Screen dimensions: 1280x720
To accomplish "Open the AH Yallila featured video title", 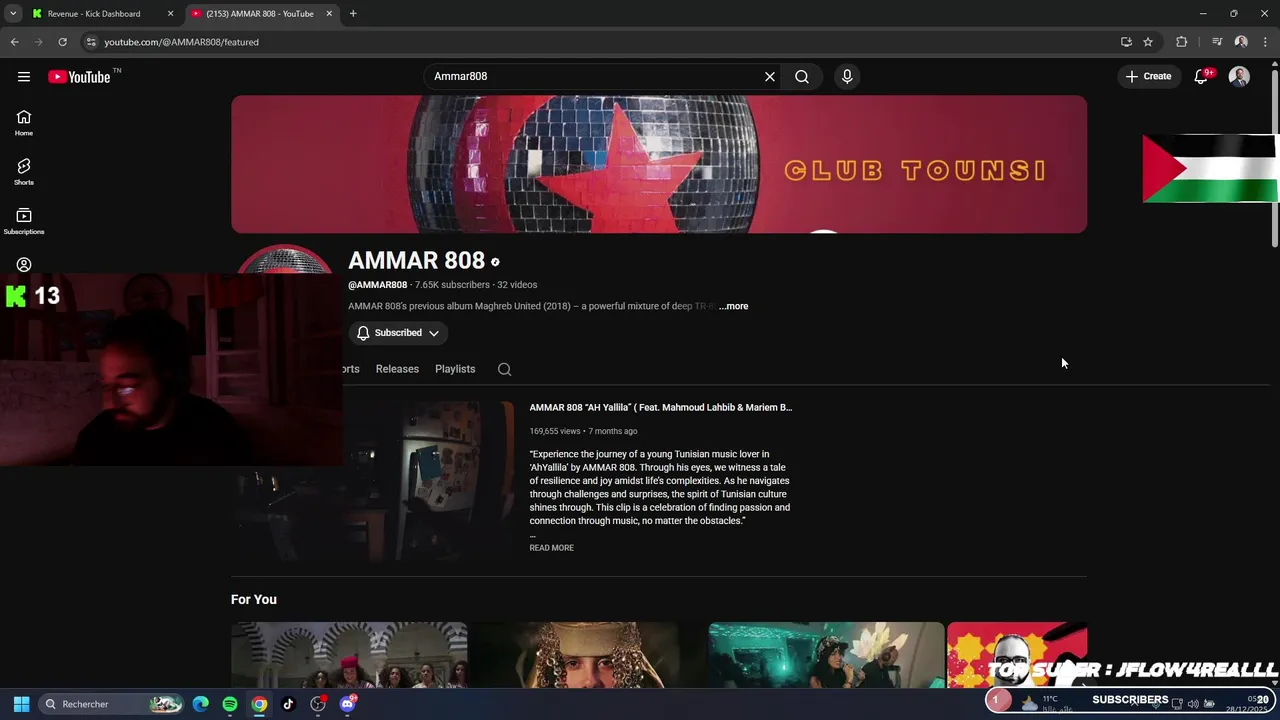I will (x=661, y=407).
